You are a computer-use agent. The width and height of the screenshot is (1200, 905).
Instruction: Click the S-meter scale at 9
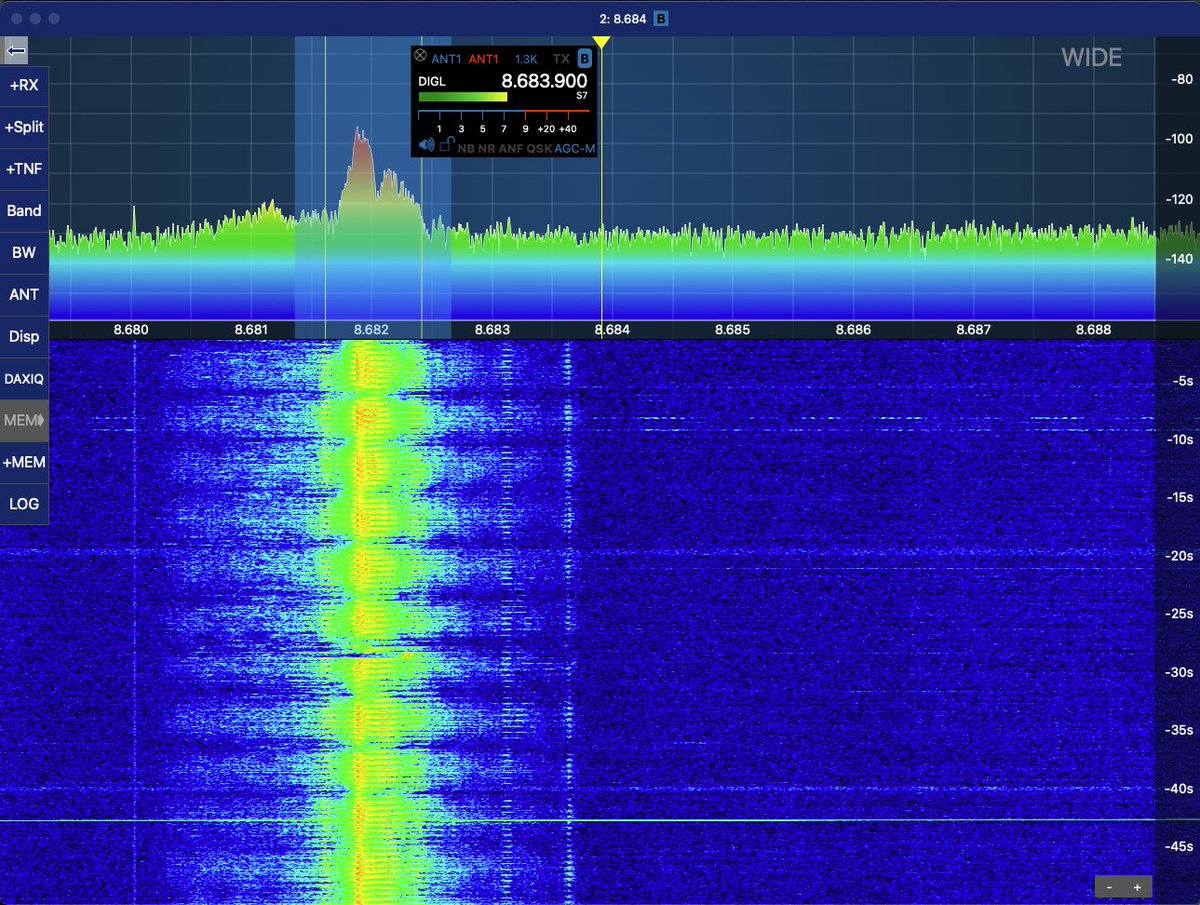tap(525, 129)
